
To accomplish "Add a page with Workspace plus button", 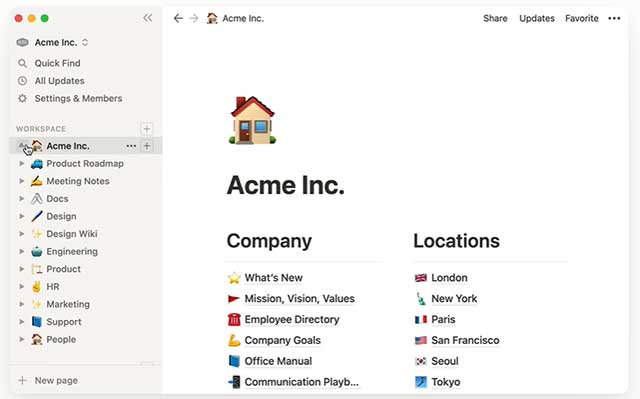I will point(147,129).
